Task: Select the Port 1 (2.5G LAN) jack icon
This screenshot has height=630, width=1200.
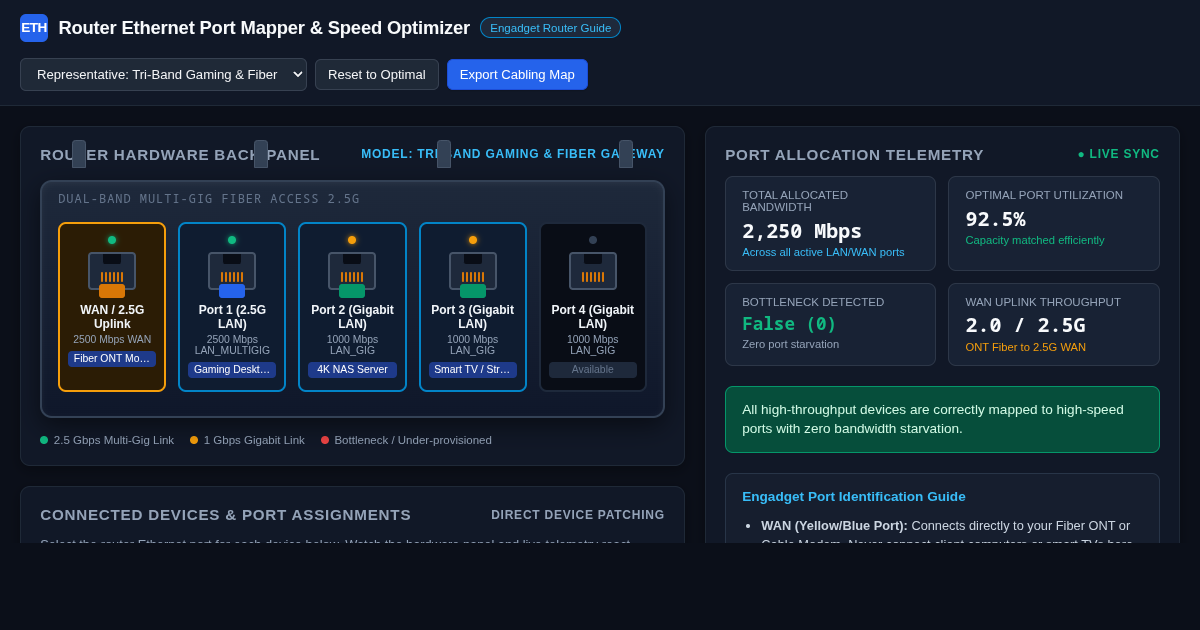Action: pyautogui.click(x=232, y=273)
